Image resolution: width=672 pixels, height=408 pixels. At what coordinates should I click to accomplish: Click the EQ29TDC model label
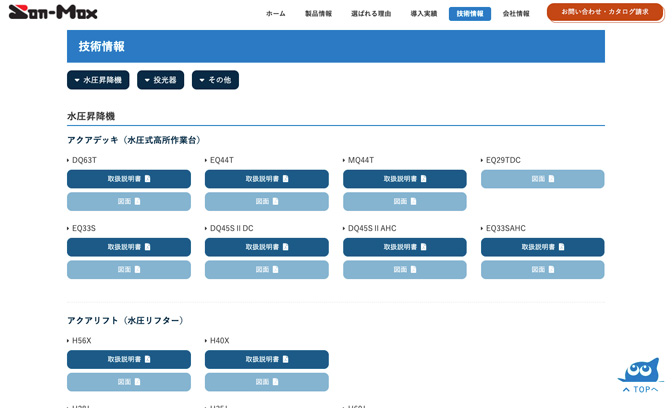click(503, 160)
